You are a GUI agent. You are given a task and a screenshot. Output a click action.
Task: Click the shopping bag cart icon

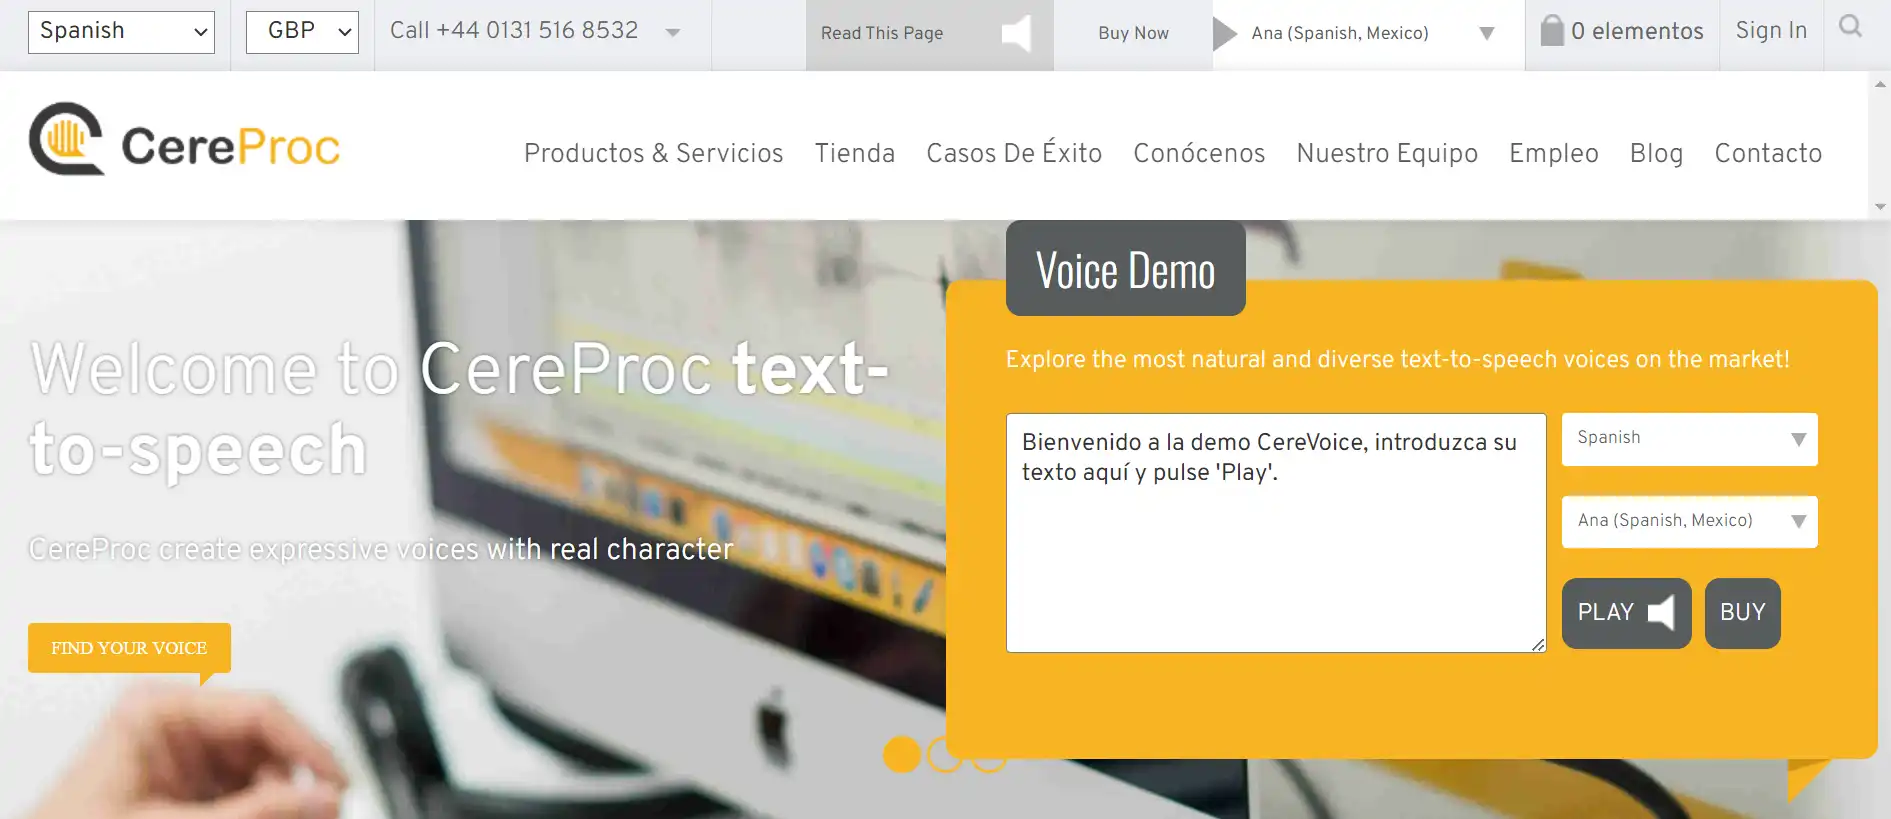click(x=1552, y=31)
